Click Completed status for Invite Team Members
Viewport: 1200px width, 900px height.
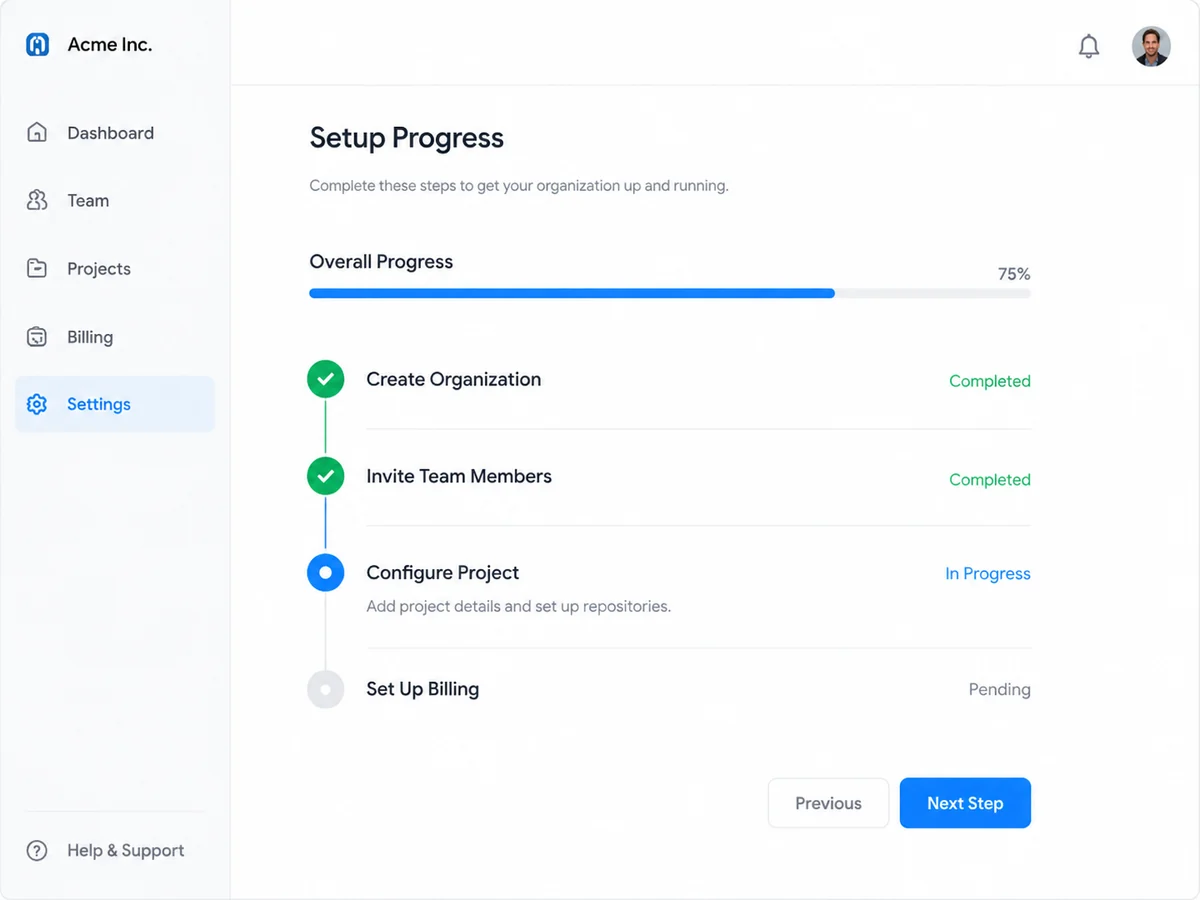click(x=990, y=480)
